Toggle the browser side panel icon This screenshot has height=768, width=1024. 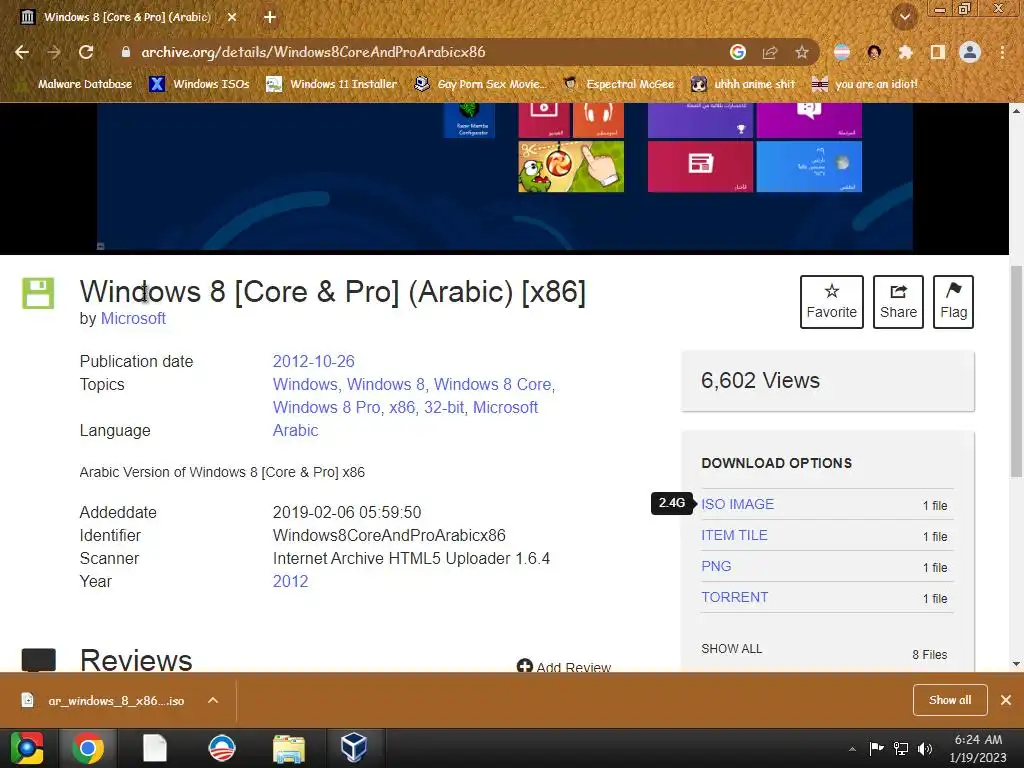click(x=938, y=52)
